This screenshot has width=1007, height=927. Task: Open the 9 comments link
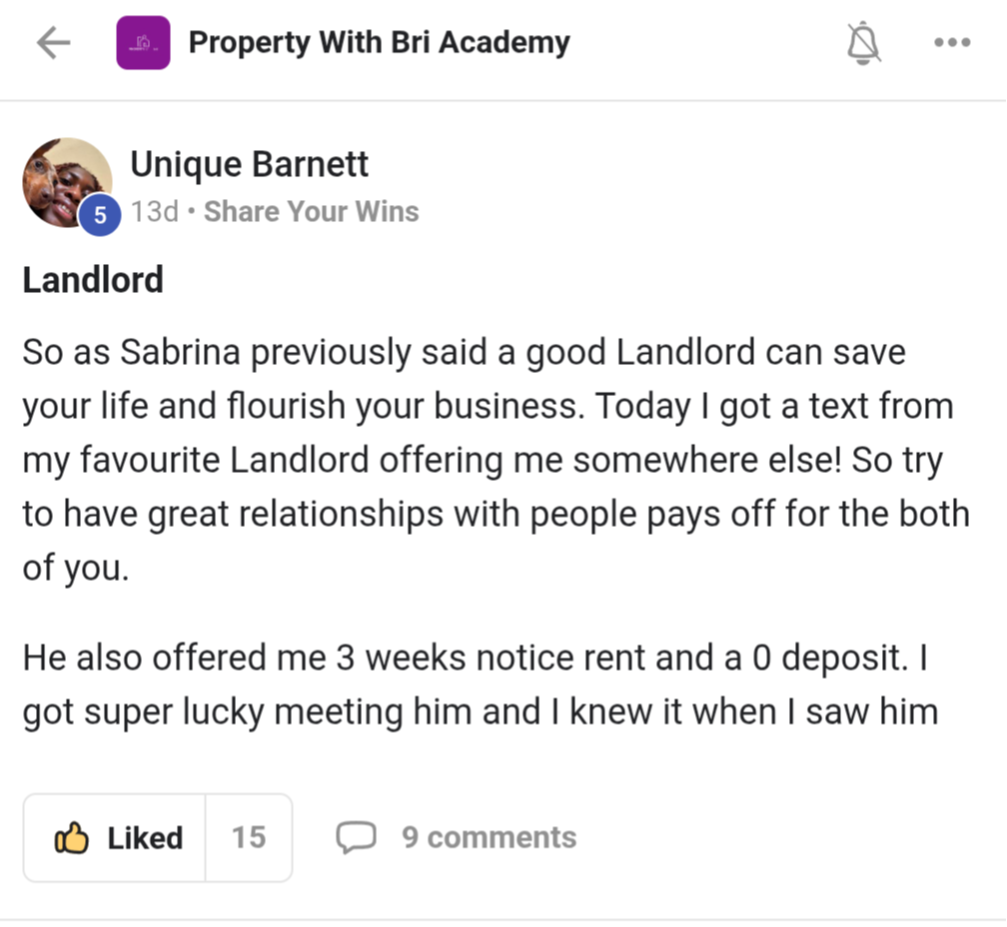(x=489, y=838)
